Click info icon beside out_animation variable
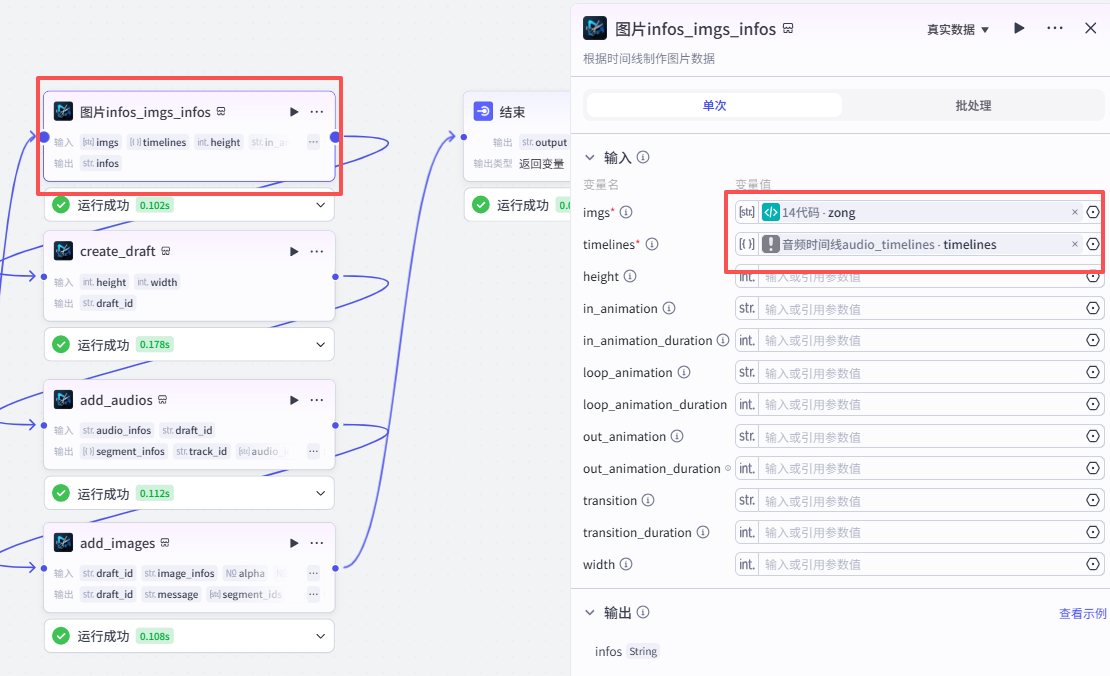This screenshot has width=1110, height=676. (x=677, y=436)
